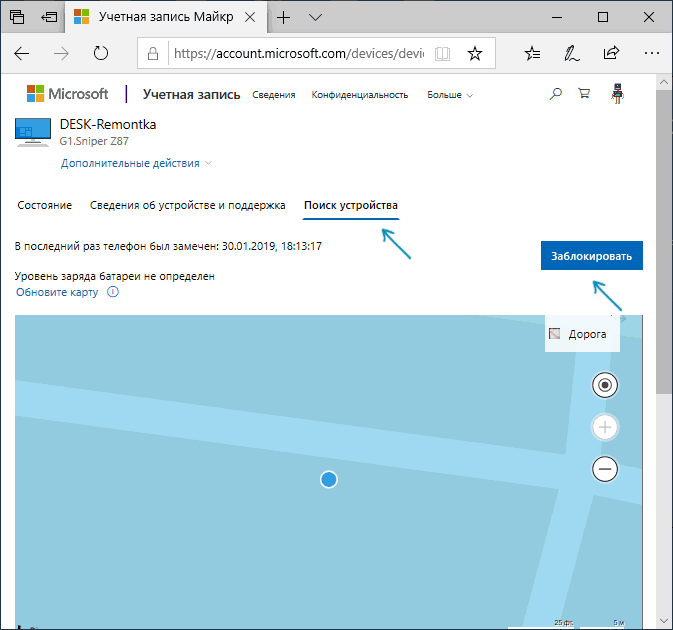Click Уровень заряда батареи не определен text
The image size is (673, 630).
(115, 276)
